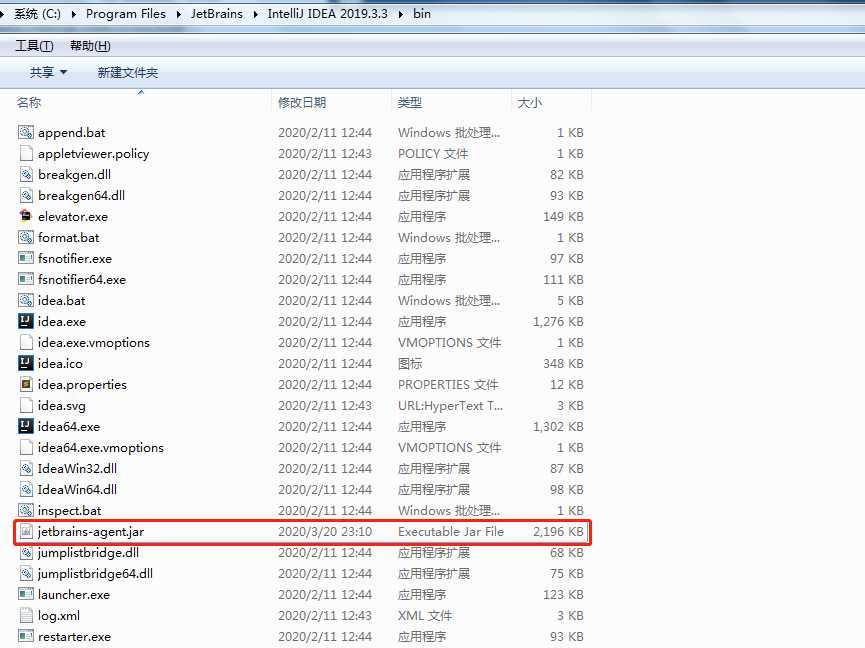Select the file name fsnotifier64.exe
Screen dimensions: 865x648
[x=82, y=280]
